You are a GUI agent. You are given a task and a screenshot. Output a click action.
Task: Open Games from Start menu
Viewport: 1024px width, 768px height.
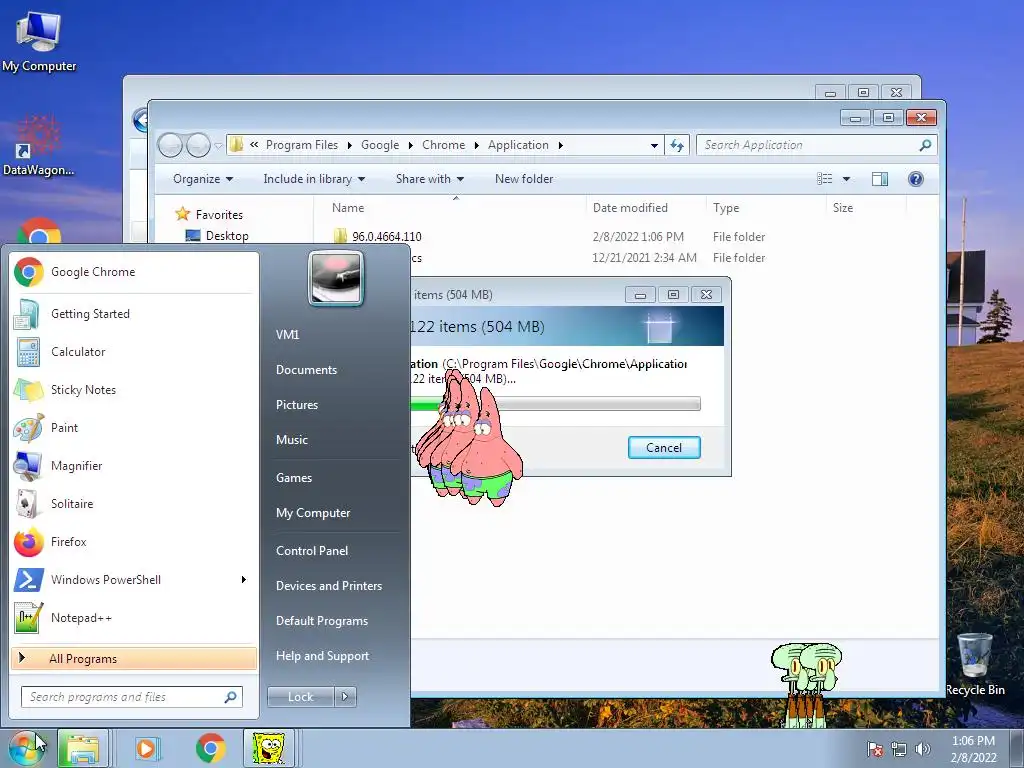pos(294,477)
